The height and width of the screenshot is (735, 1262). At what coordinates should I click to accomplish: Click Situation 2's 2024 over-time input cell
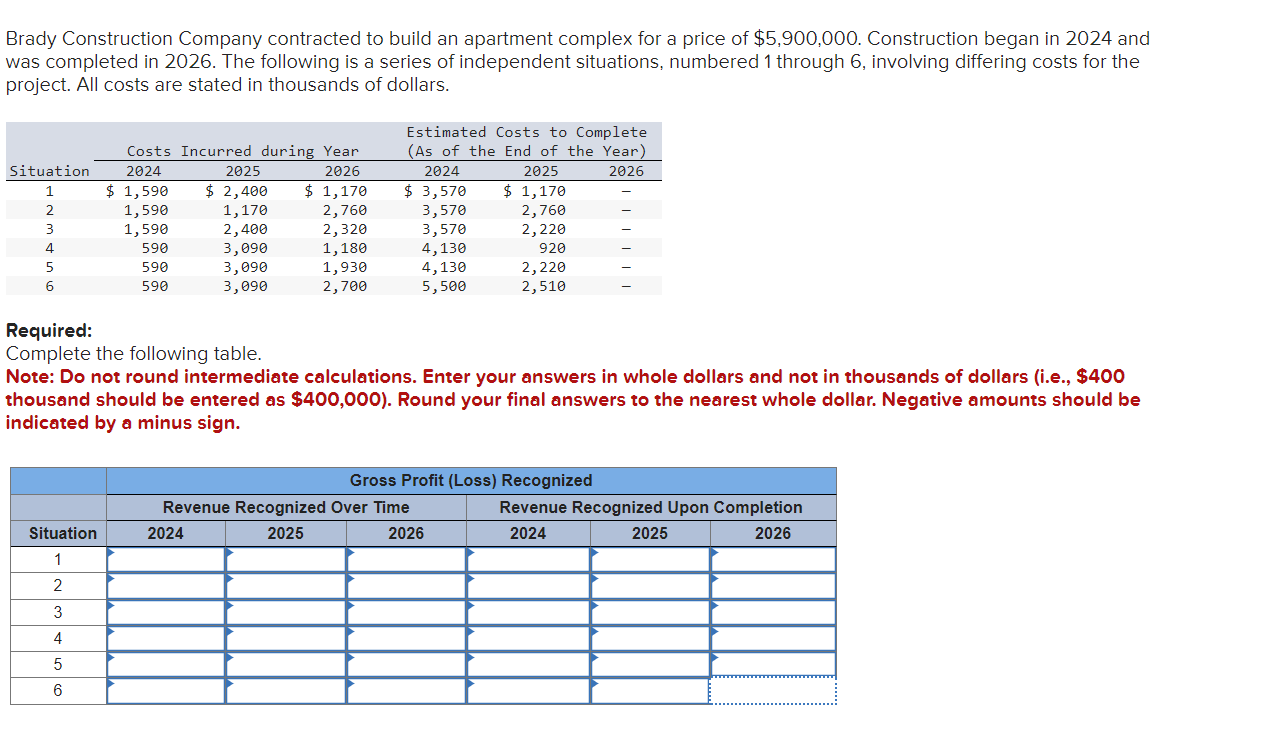pyautogui.click(x=165, y=585)
